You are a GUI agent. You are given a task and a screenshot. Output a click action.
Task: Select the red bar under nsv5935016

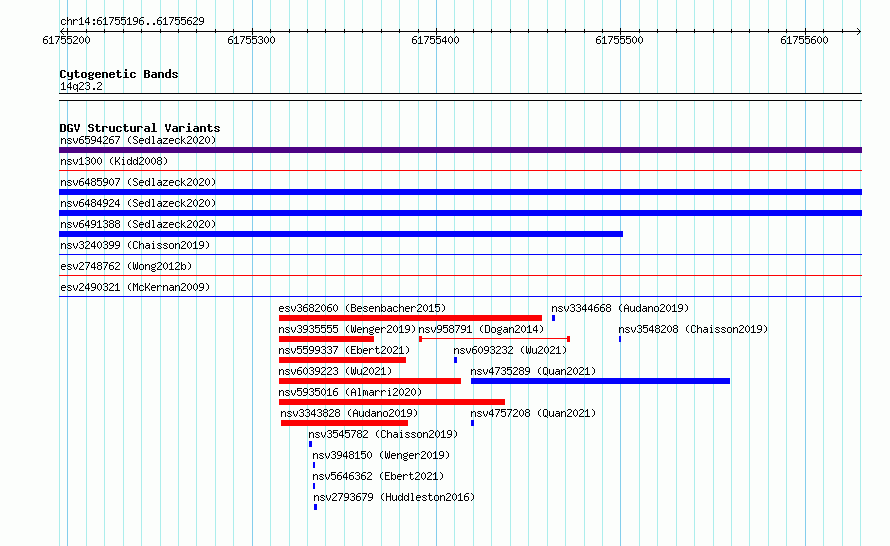pos(392,402)
